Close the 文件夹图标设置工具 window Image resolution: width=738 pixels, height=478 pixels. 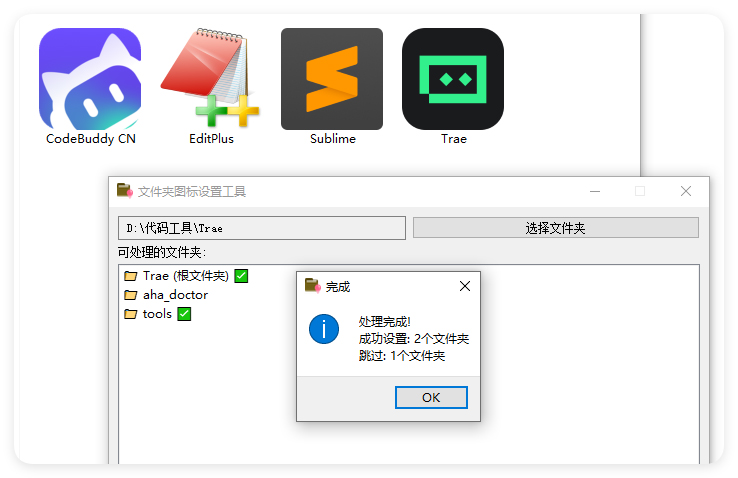tap(686, 191)
